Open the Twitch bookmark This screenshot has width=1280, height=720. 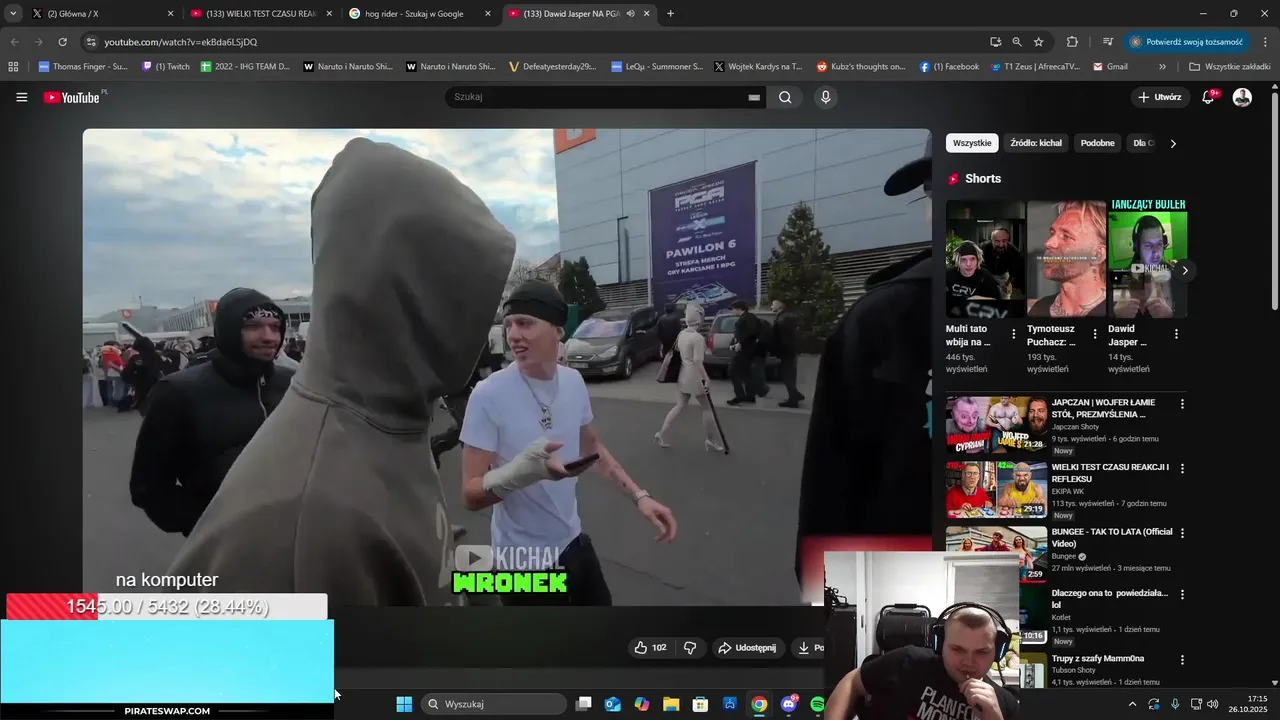pos(166,67)
